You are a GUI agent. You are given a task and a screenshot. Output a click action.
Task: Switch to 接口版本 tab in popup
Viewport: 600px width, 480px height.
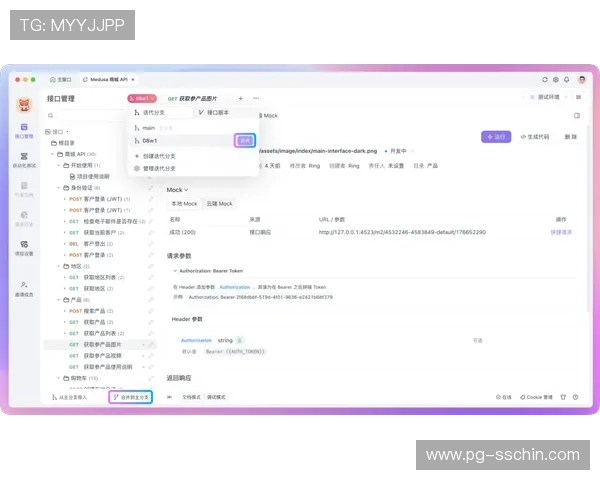pyautogui.click(x=211, y=112)
